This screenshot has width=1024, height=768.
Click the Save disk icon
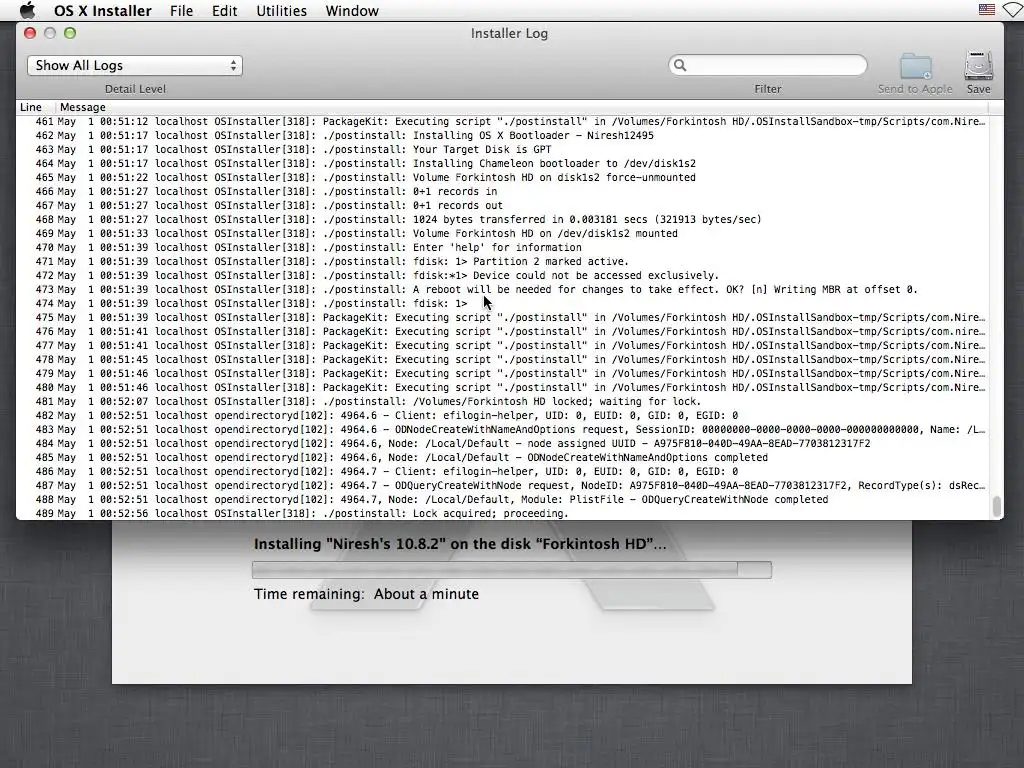(x=978, y=65)
